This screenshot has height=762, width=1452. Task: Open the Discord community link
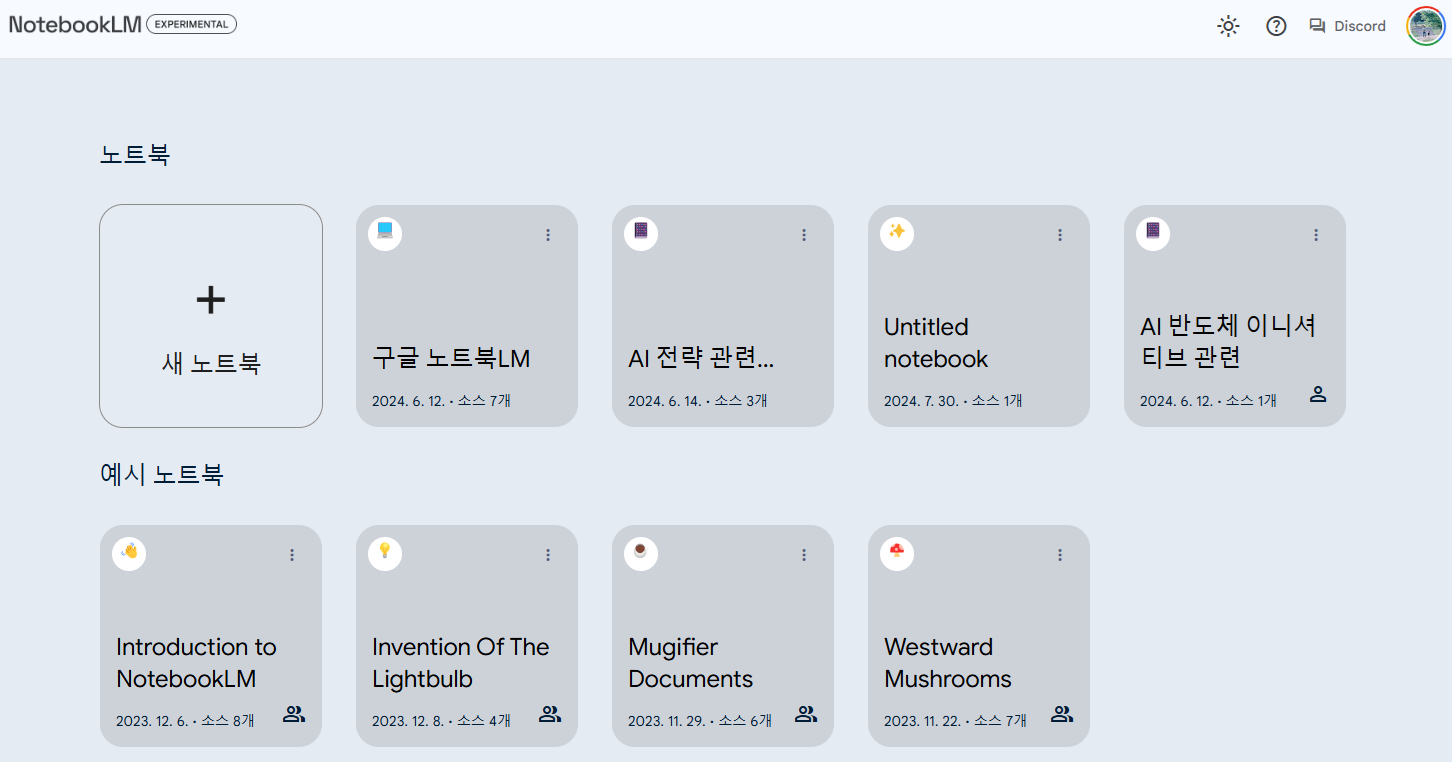click(x=1348, y=27)
